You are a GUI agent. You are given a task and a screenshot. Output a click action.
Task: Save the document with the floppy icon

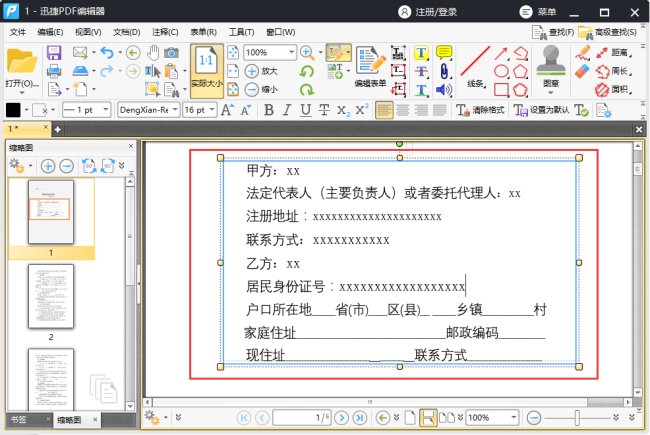[x=54, y=53]
